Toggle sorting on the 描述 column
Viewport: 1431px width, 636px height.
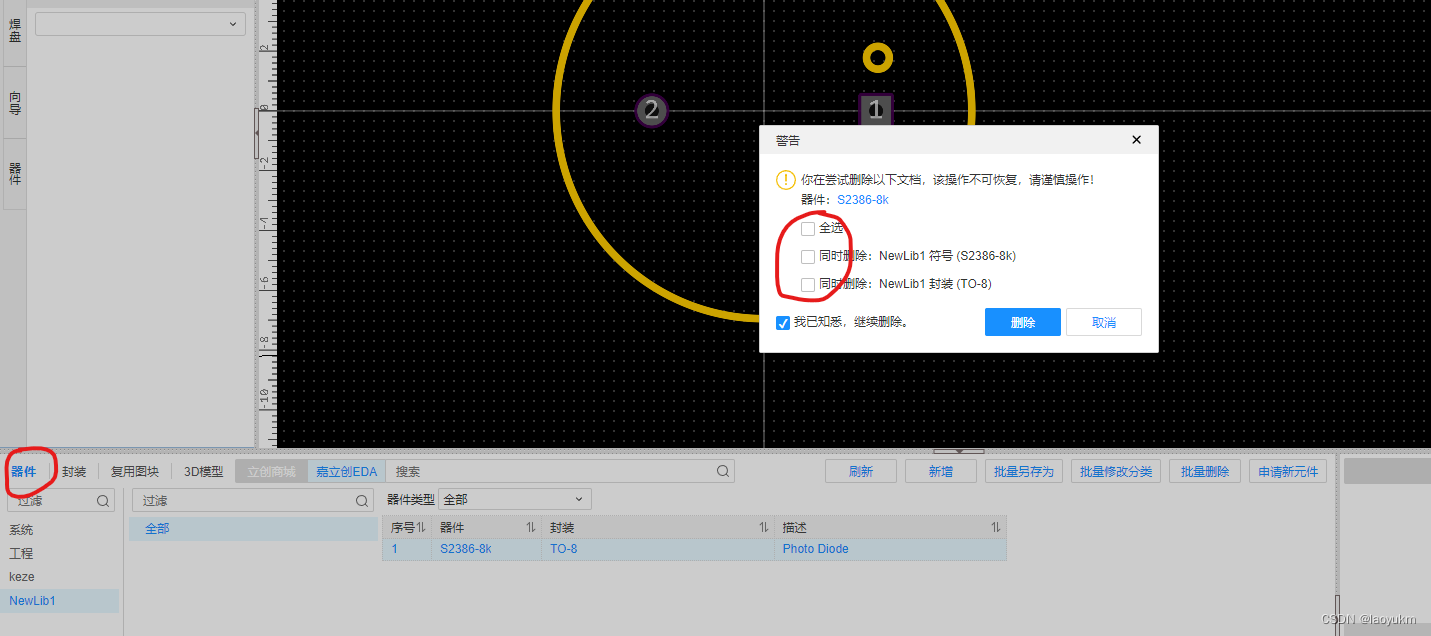point(996,527)
